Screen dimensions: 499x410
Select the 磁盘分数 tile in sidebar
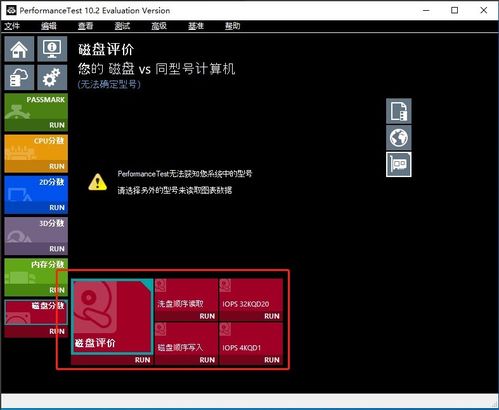[36, 312]
